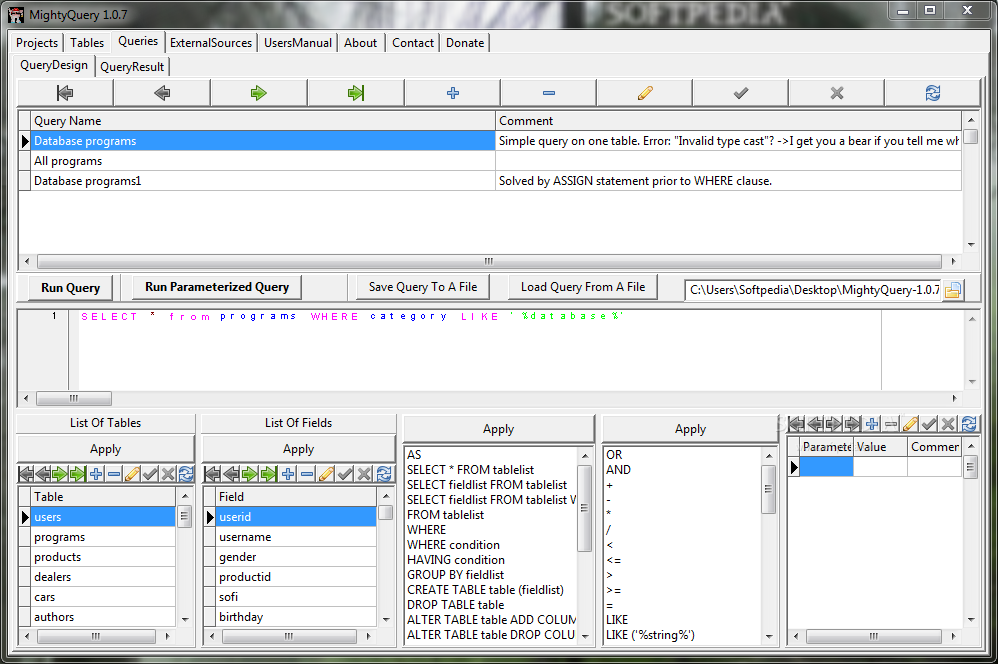Select the 'birthday' field row
Screen dimensions: 998x664
296,617
